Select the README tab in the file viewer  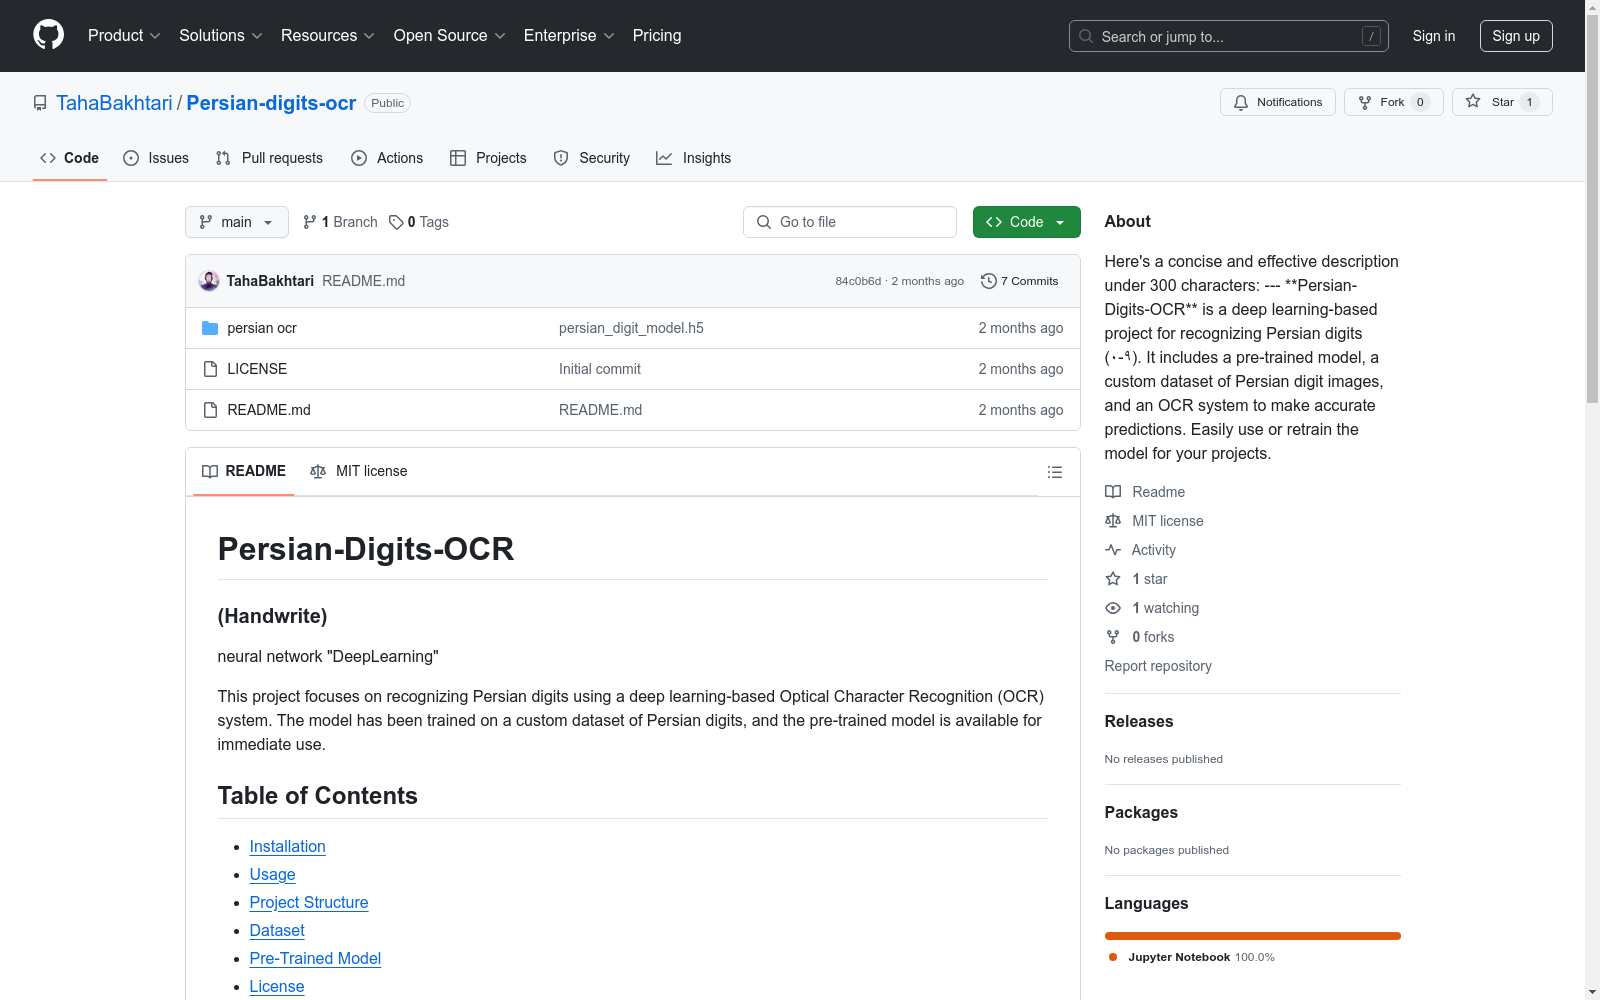click(244, 471)
